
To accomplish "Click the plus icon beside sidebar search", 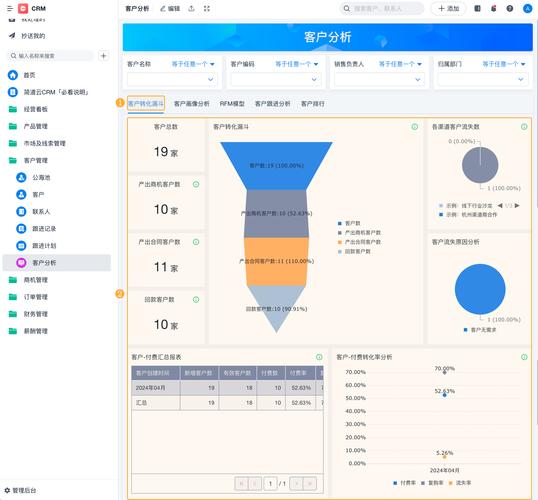I will (x=104, y=56).
